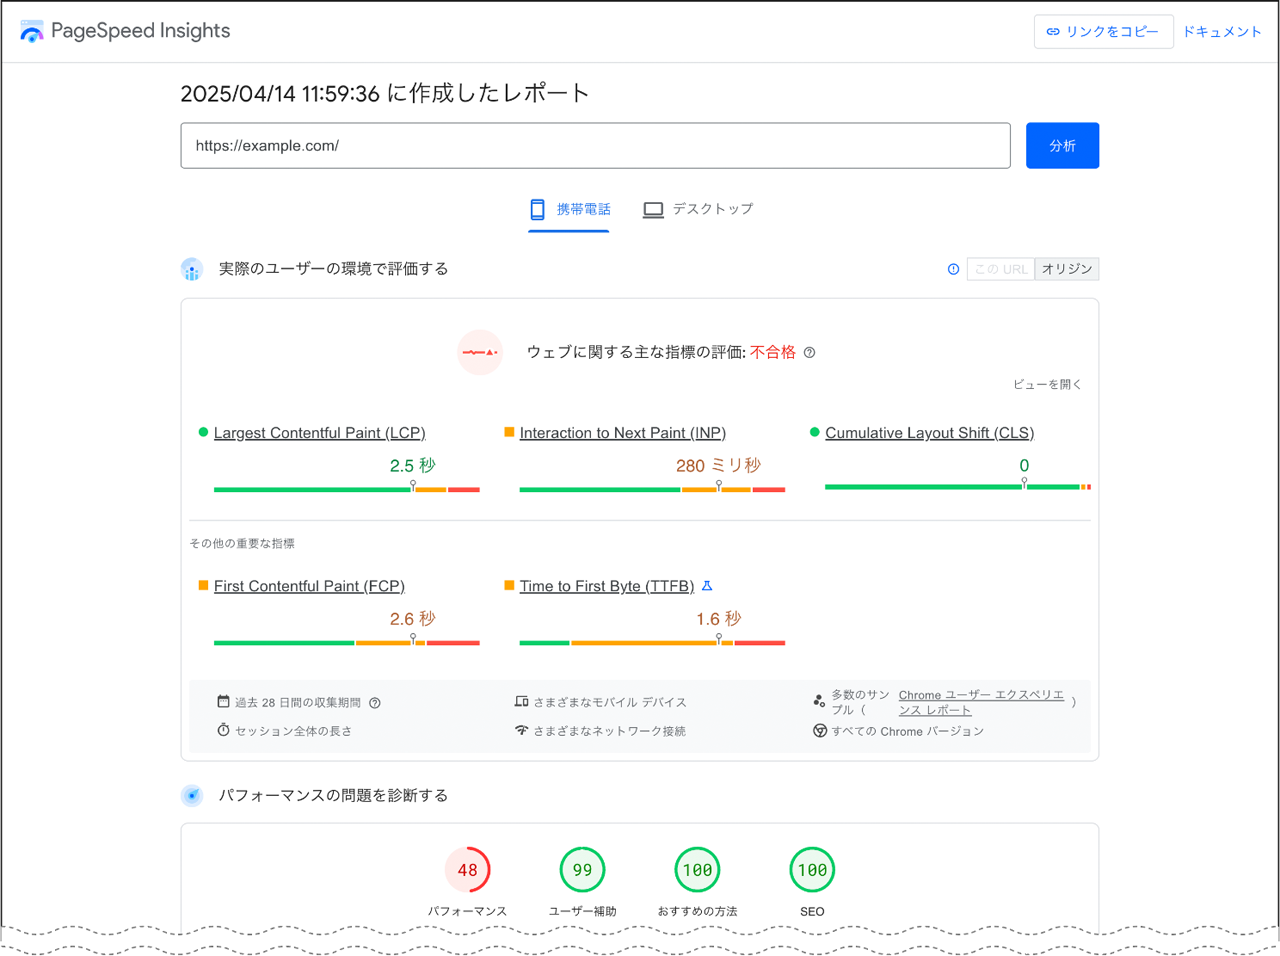Click the real-user field data section icon
Viewport: 1280px width, 956px height.
(x=192, y=269)
